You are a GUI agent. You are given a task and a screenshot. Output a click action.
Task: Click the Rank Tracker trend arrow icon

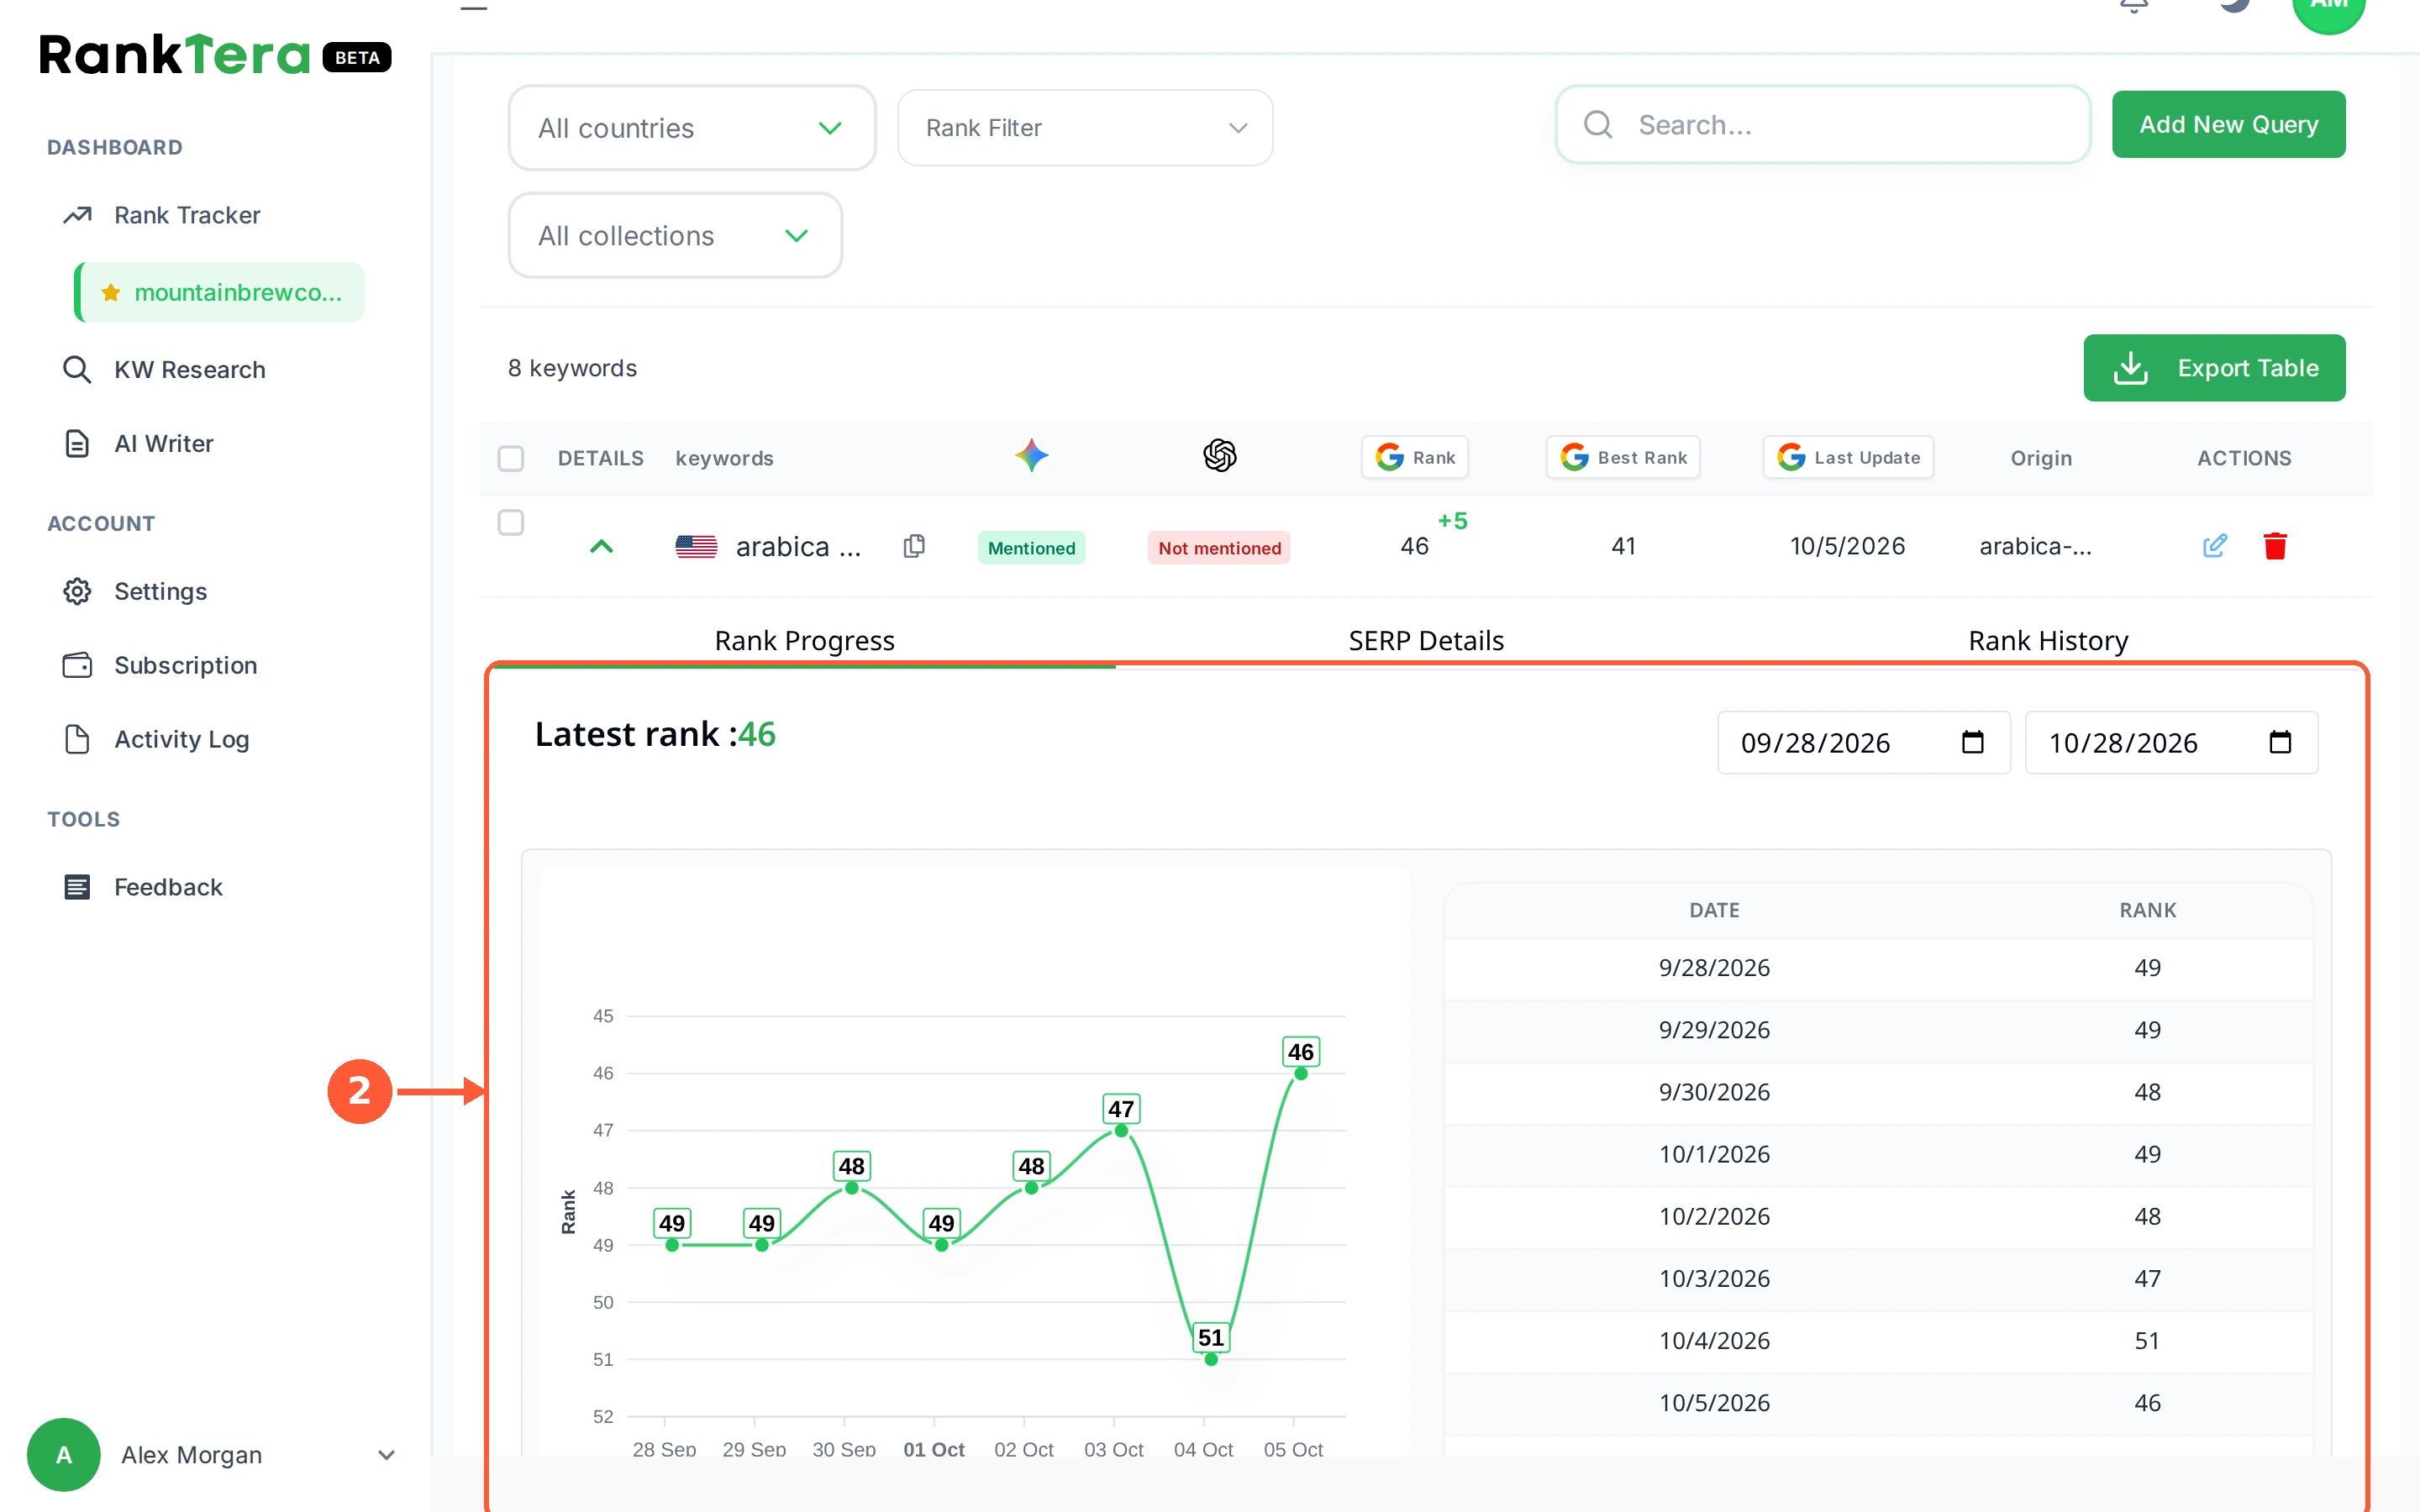click(77, 215)
